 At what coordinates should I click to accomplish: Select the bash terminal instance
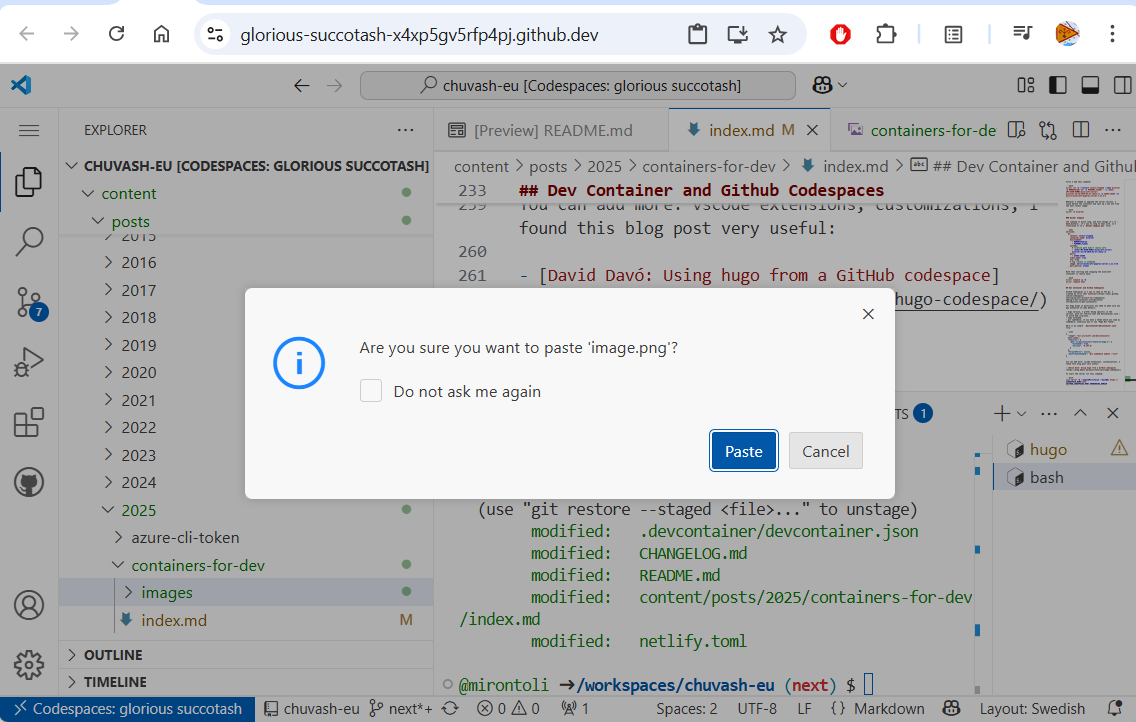(1064, 477)
